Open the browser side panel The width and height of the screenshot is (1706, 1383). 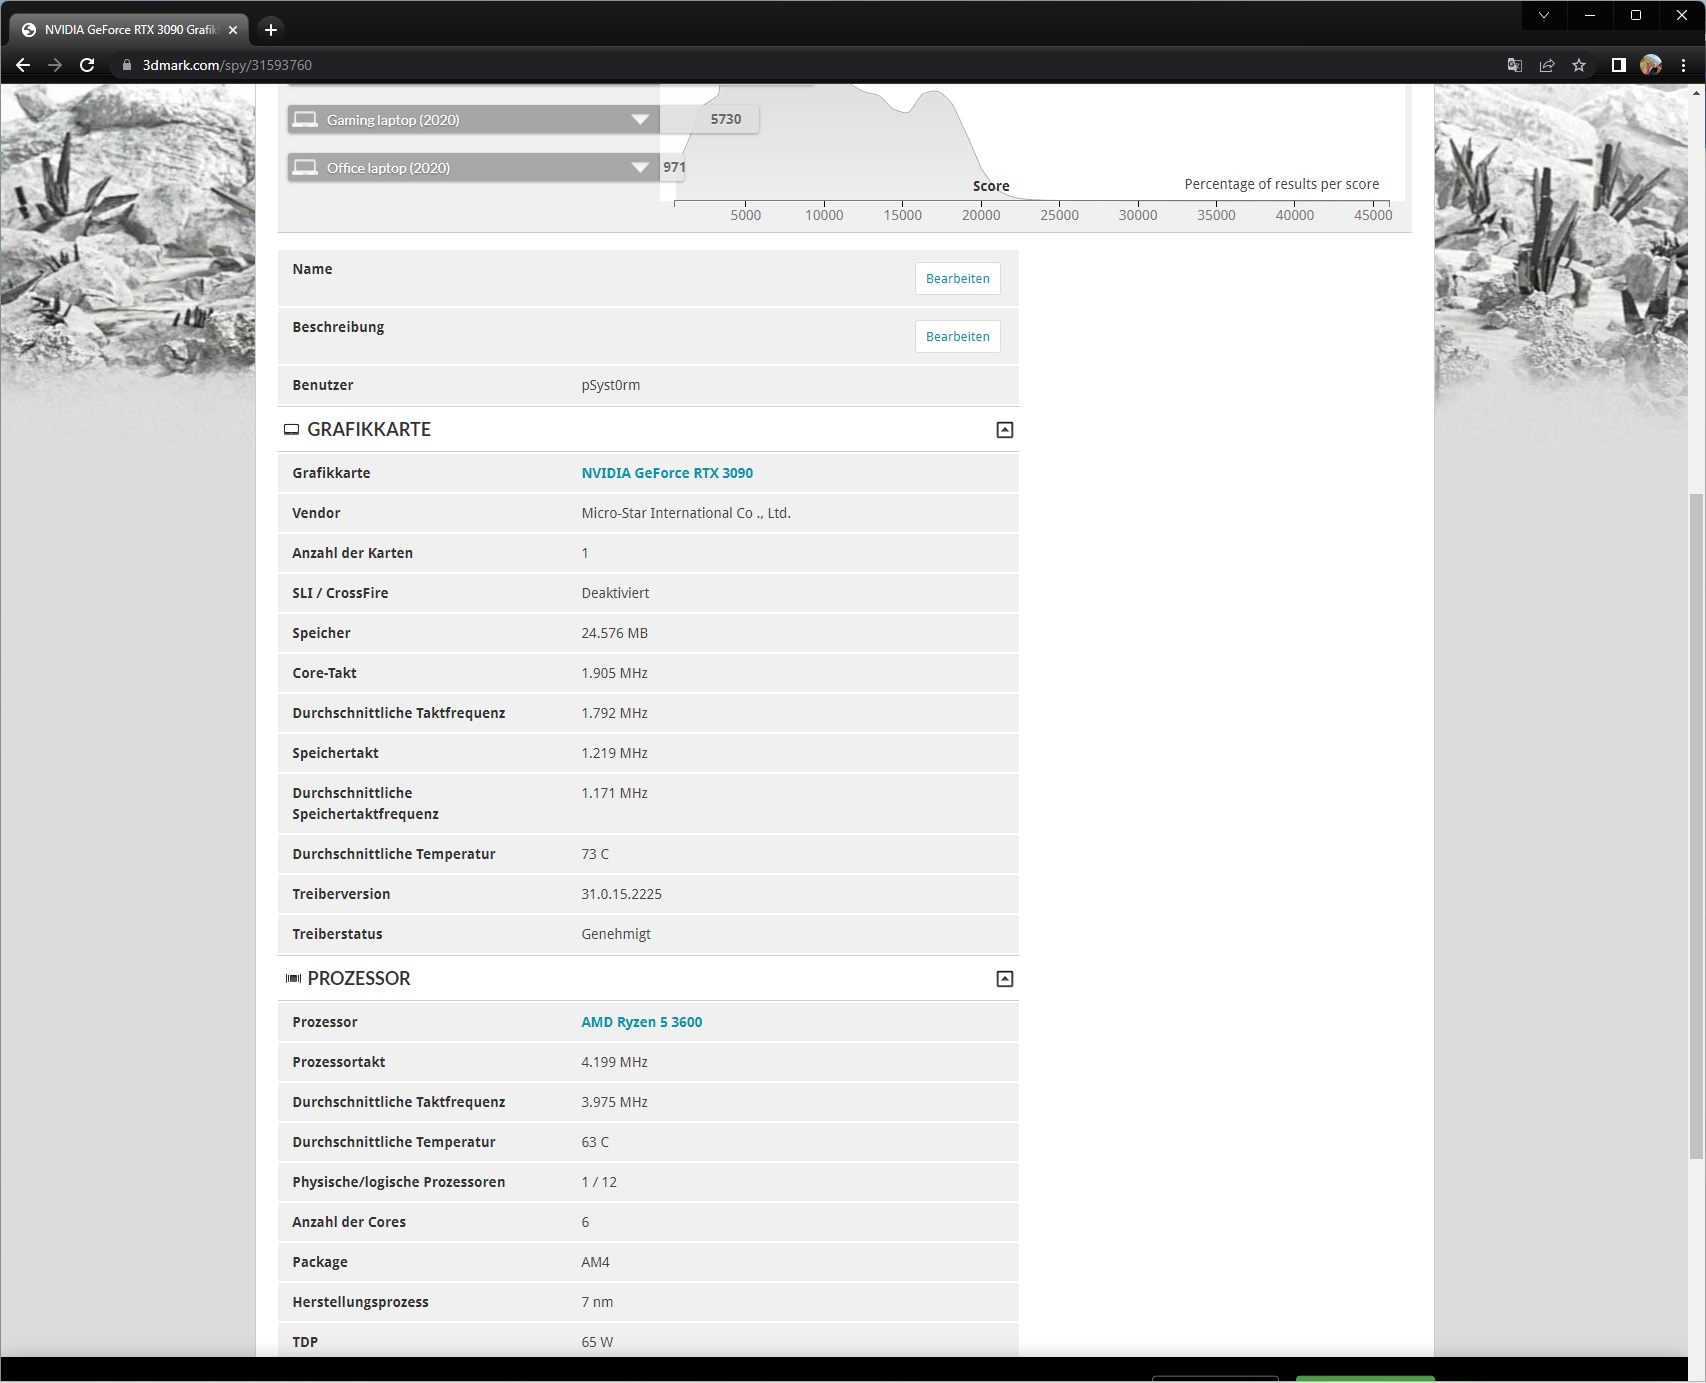[x=1618, y=65]
